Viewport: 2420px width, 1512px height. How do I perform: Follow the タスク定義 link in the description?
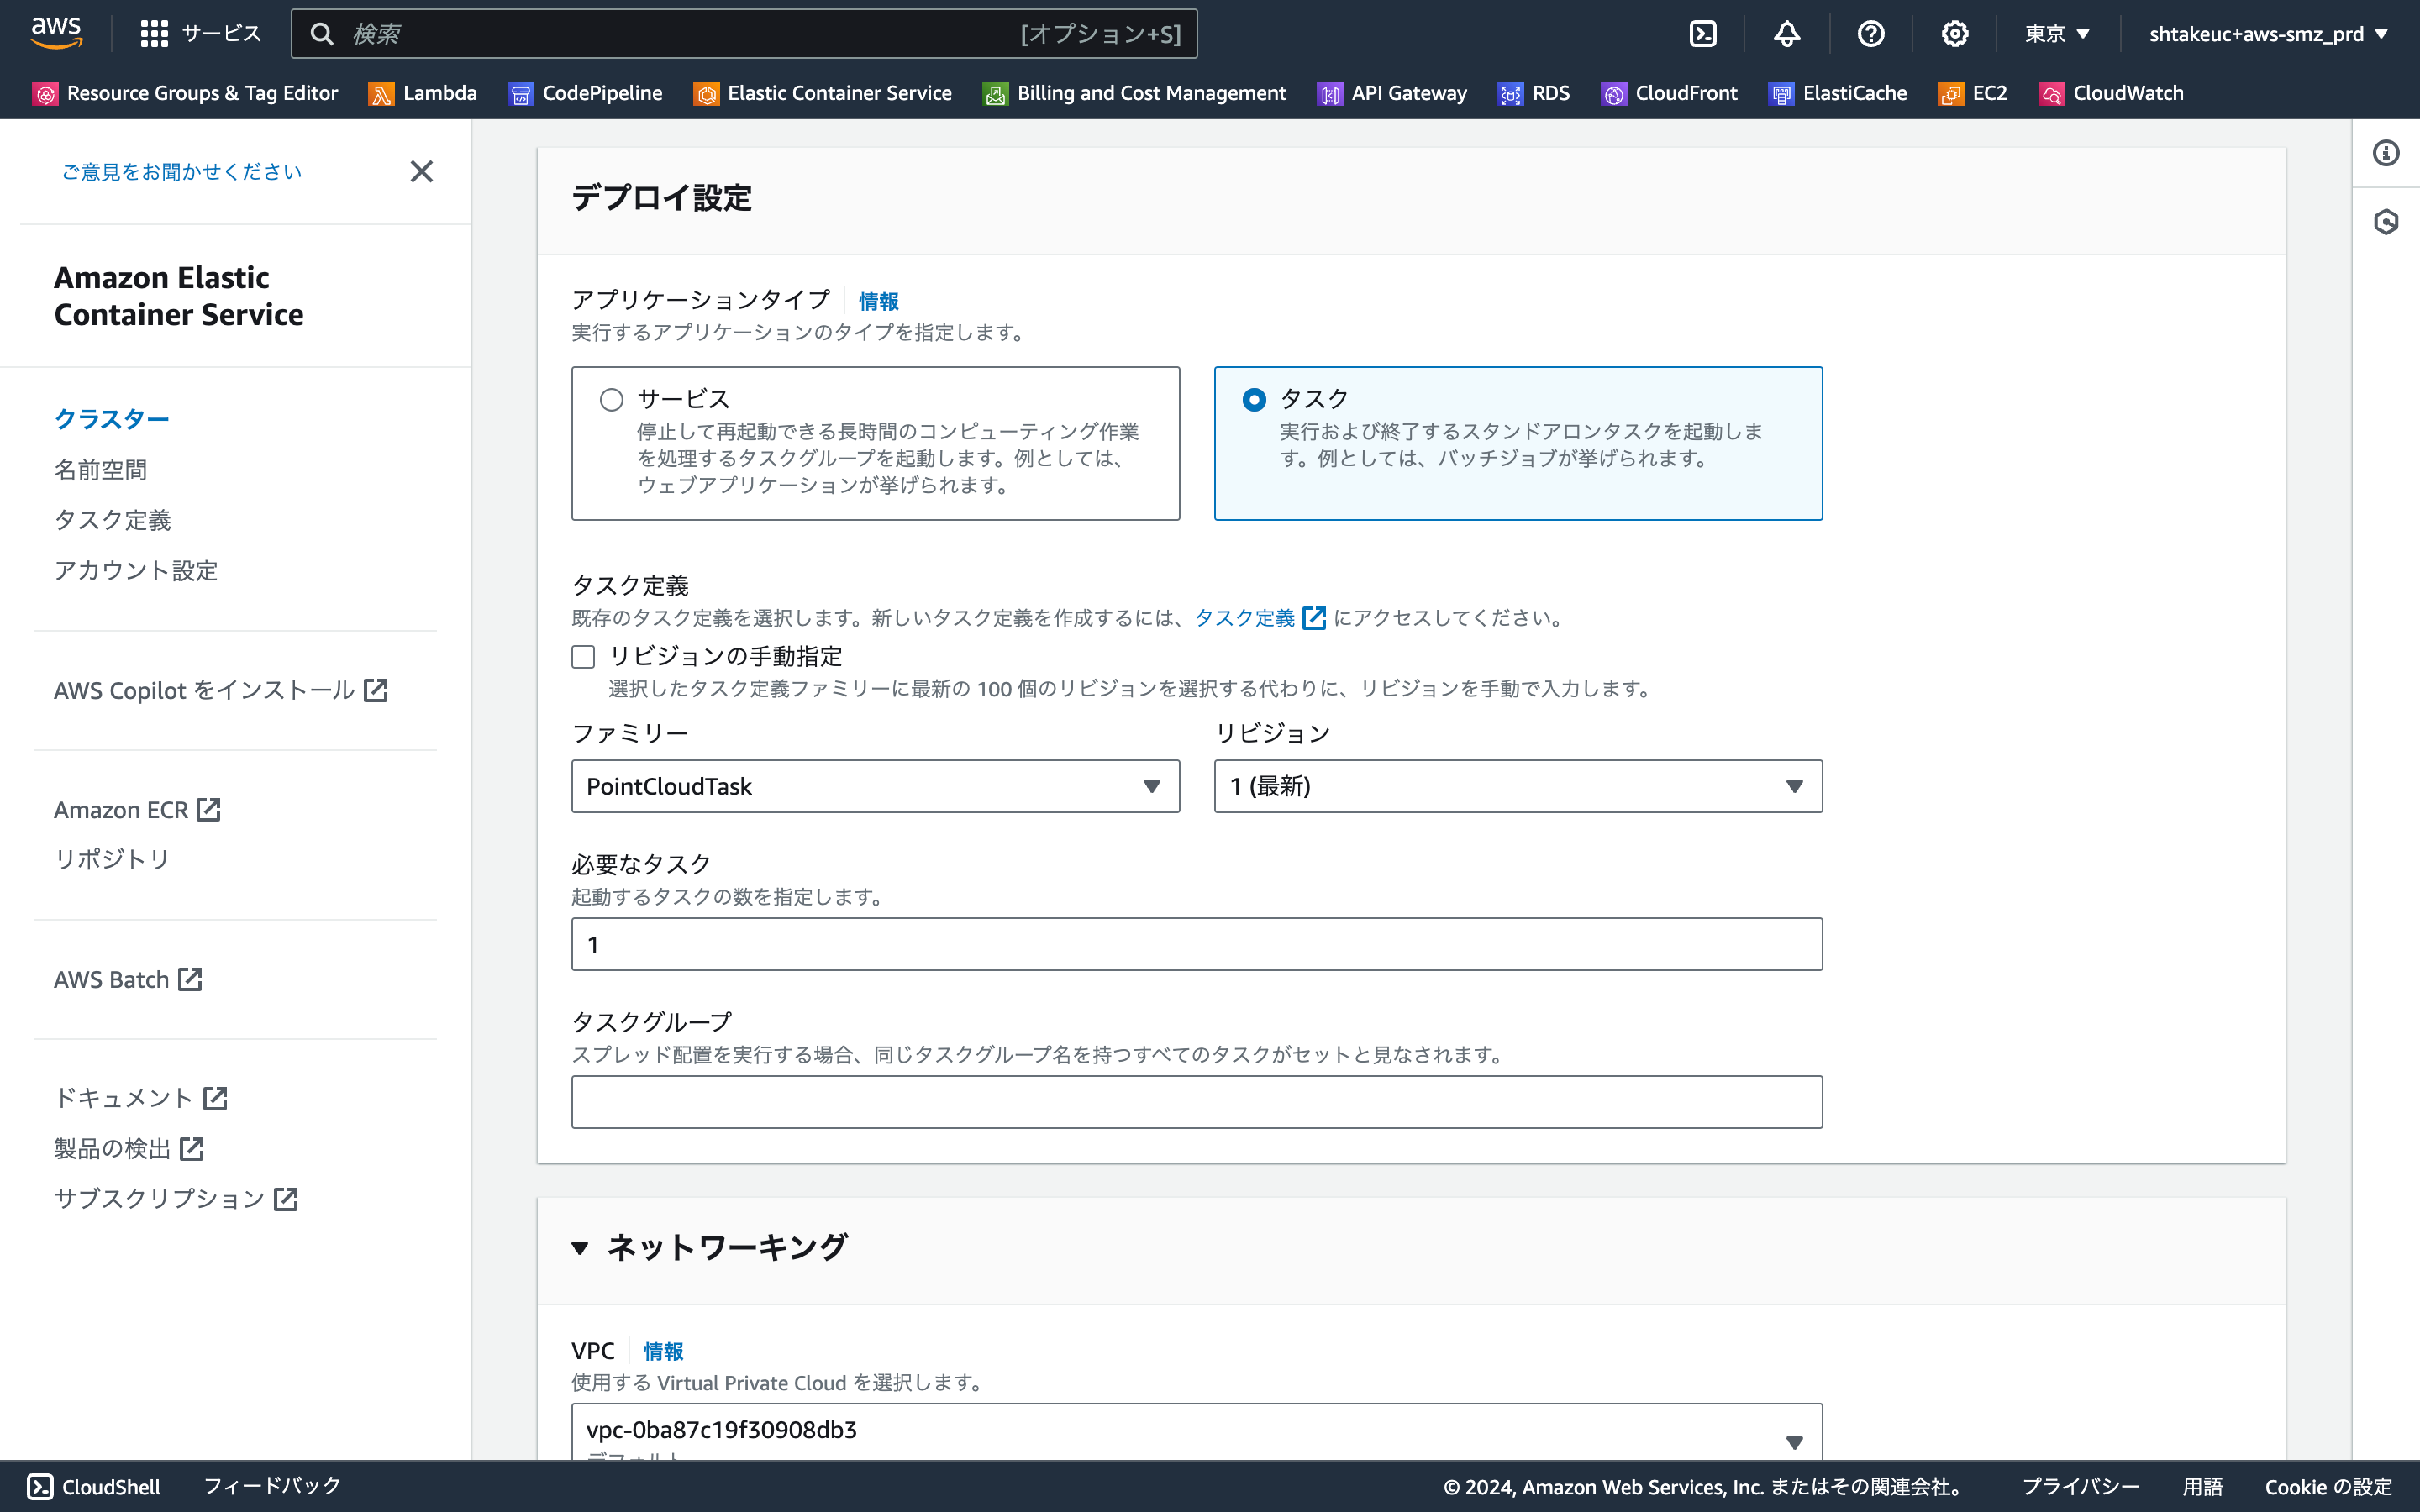pos(1245,618)
